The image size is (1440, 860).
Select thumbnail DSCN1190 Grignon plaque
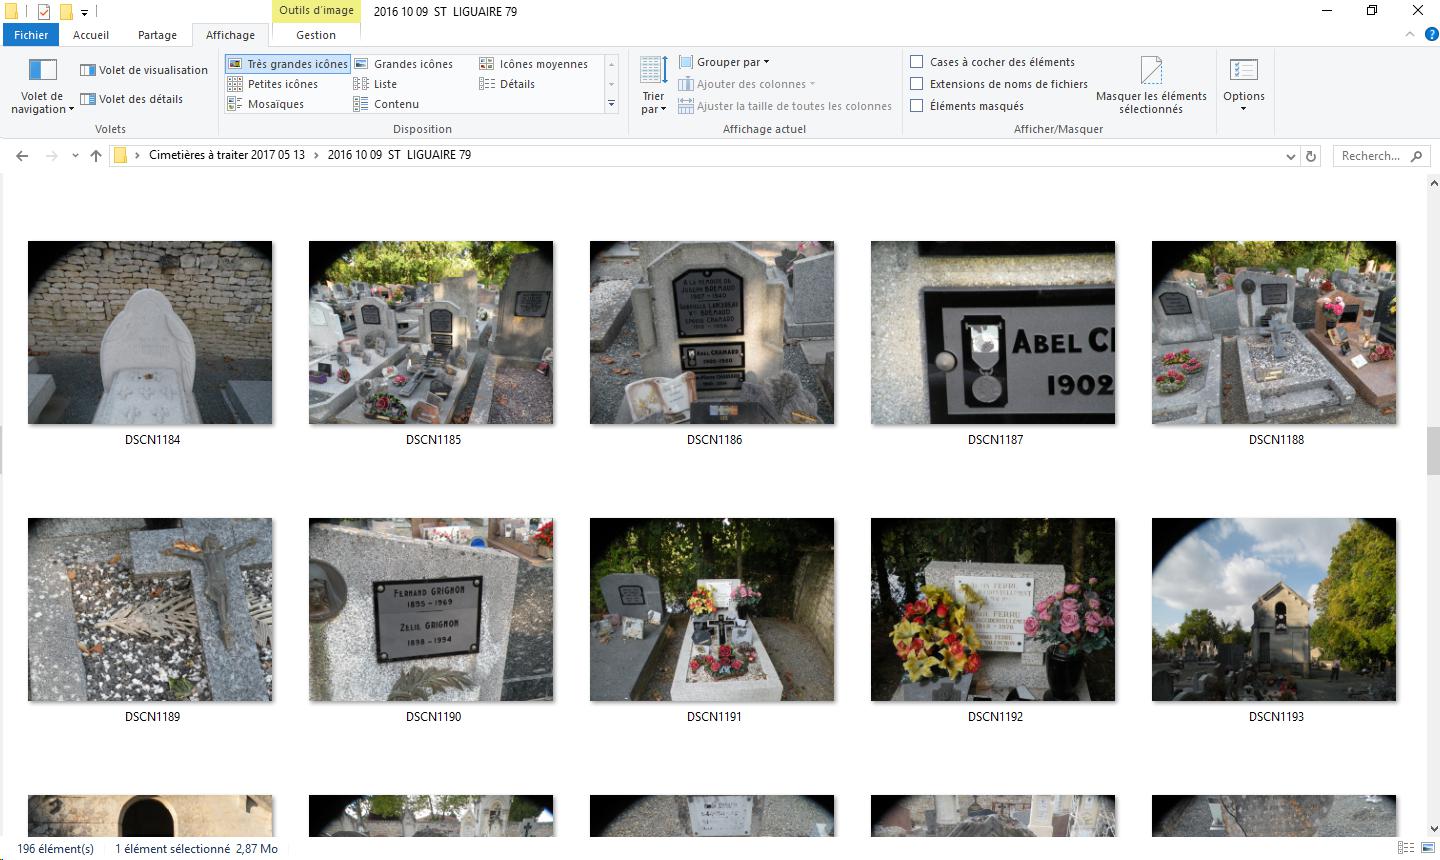[431, 609]
